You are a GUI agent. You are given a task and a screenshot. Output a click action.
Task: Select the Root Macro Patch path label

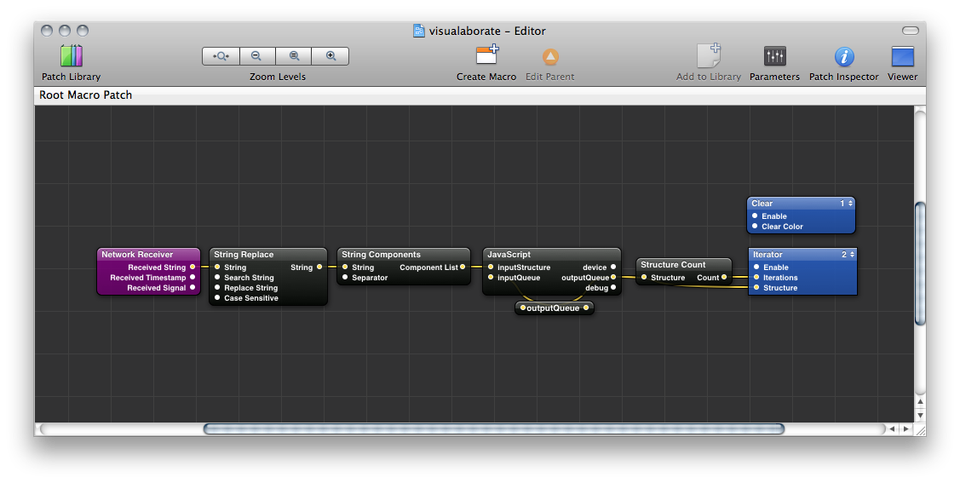[x=86, y=95]
